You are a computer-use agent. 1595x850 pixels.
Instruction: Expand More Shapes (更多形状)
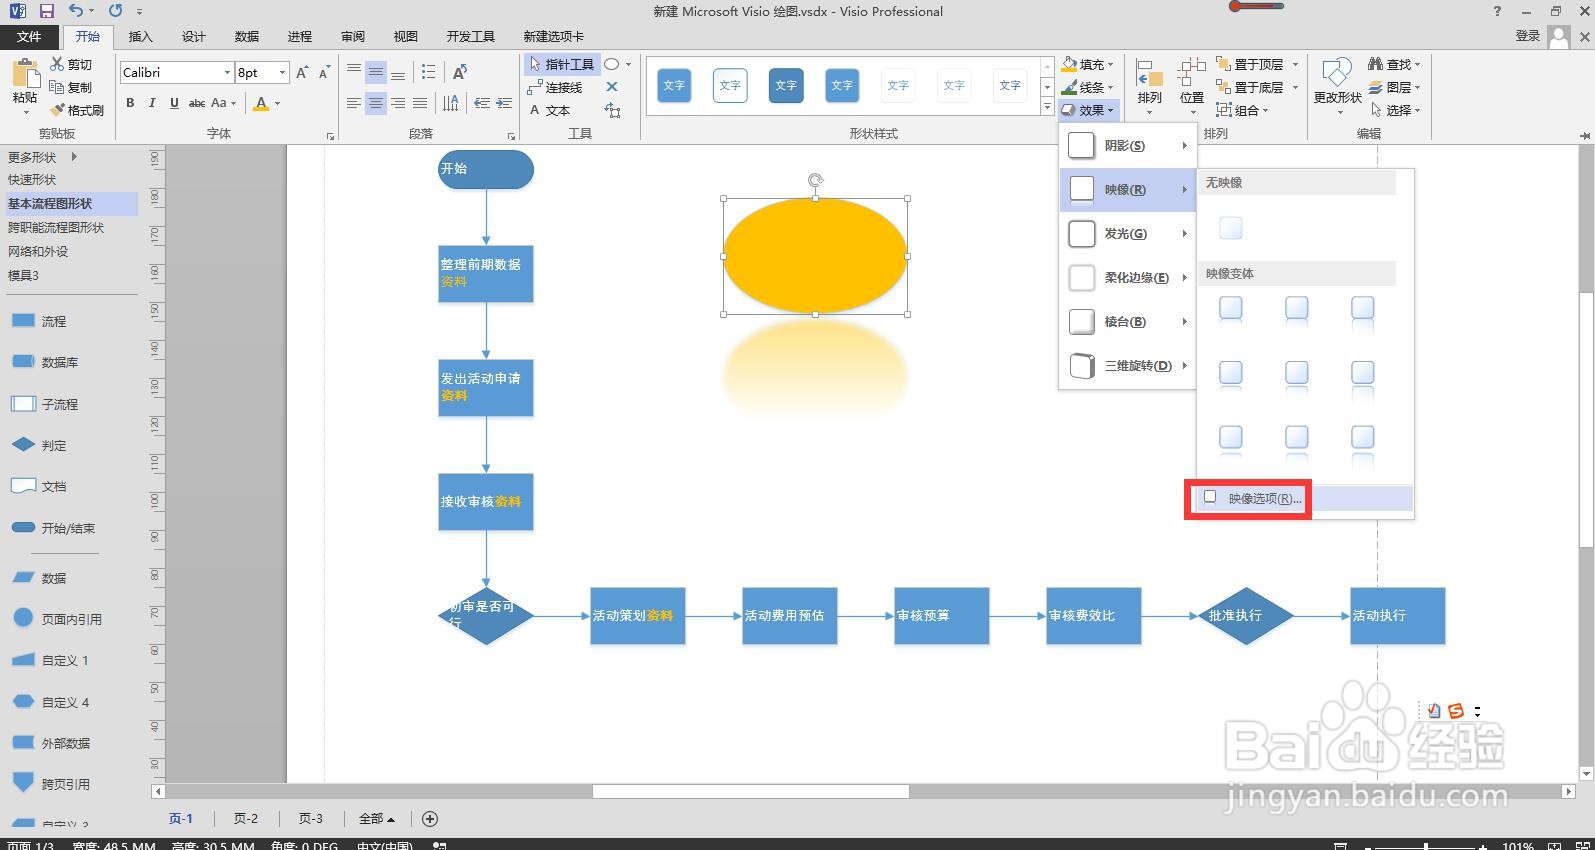coord(42,157)
